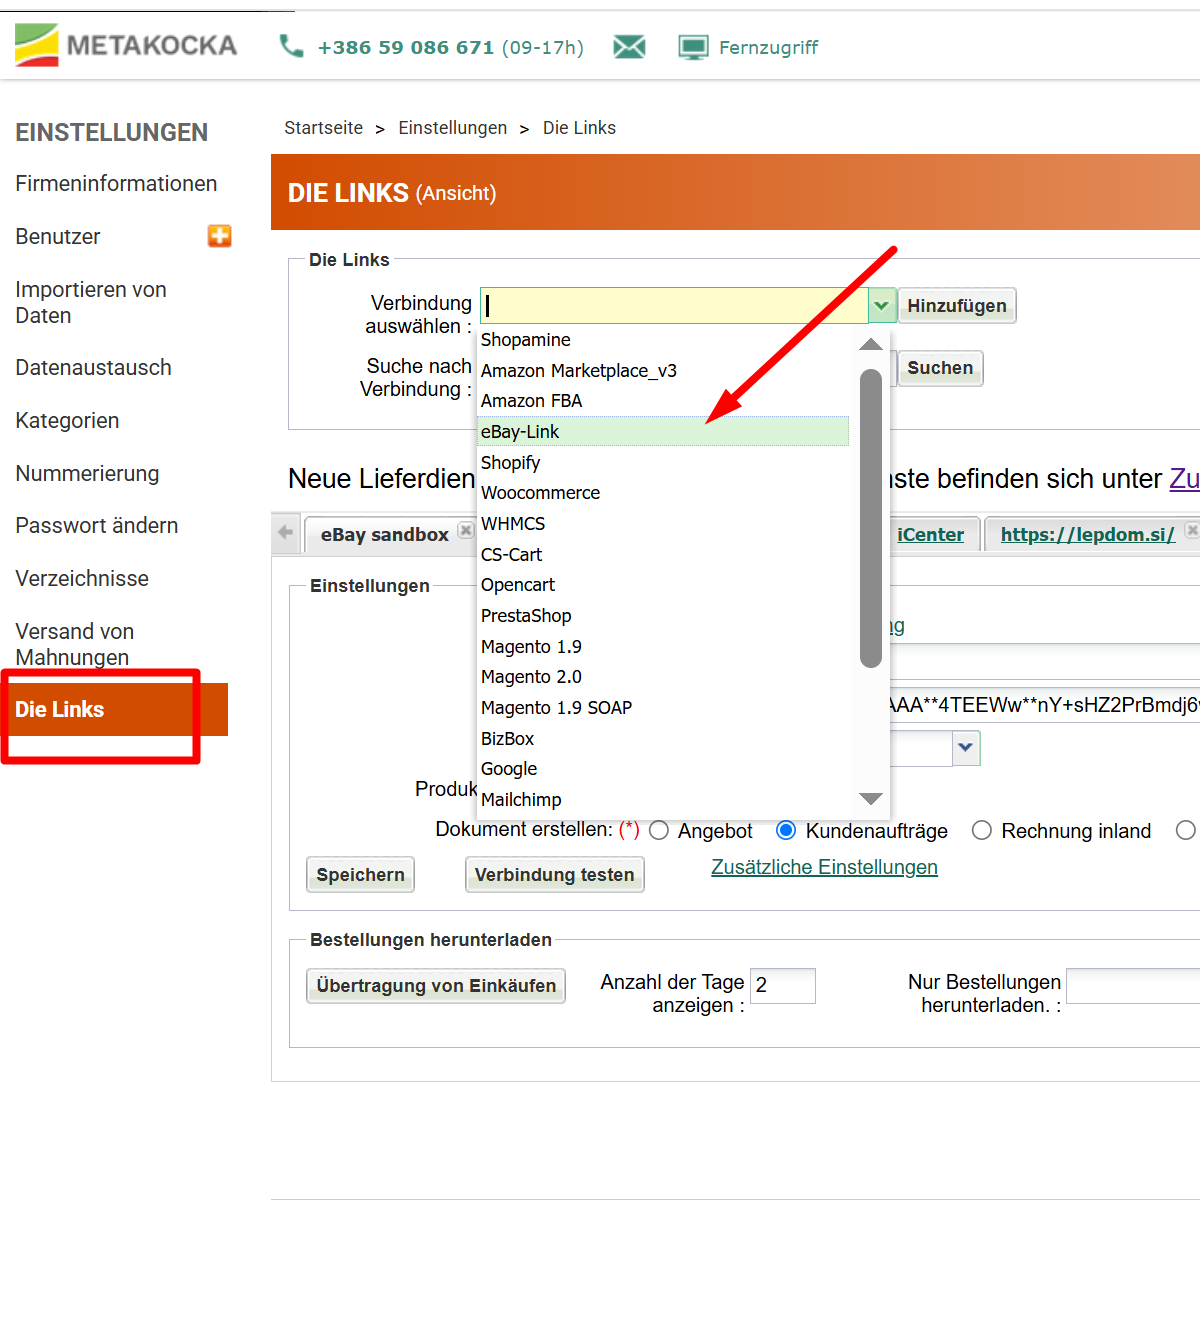Click the green phone icon
This screenshot has height=1335, width=1200.
pyautogui.click(x=291, y=46)
